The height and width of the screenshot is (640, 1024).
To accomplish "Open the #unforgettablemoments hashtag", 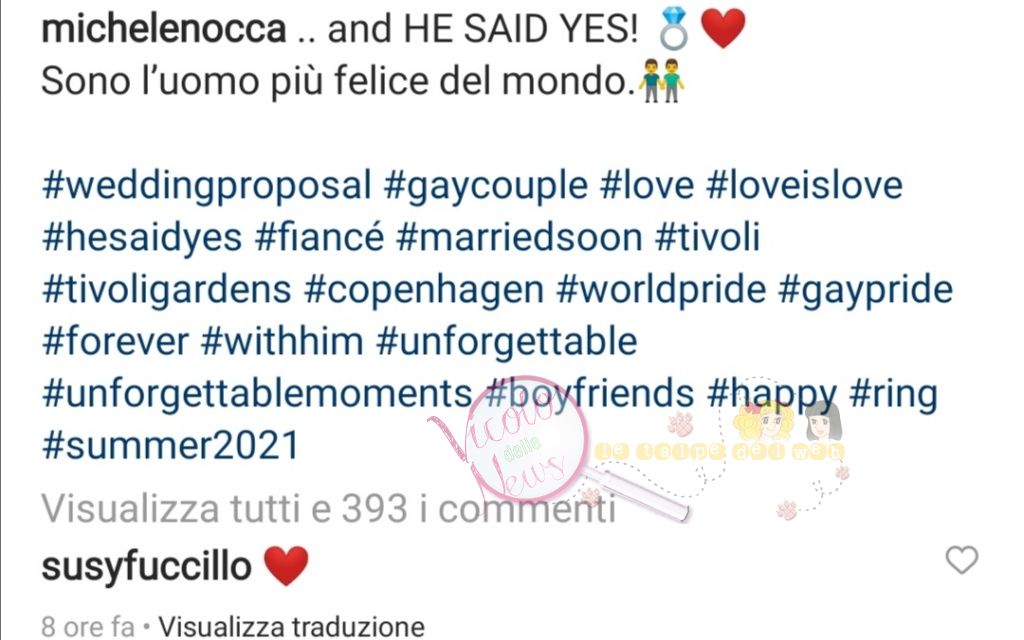I will click(257, 394).
